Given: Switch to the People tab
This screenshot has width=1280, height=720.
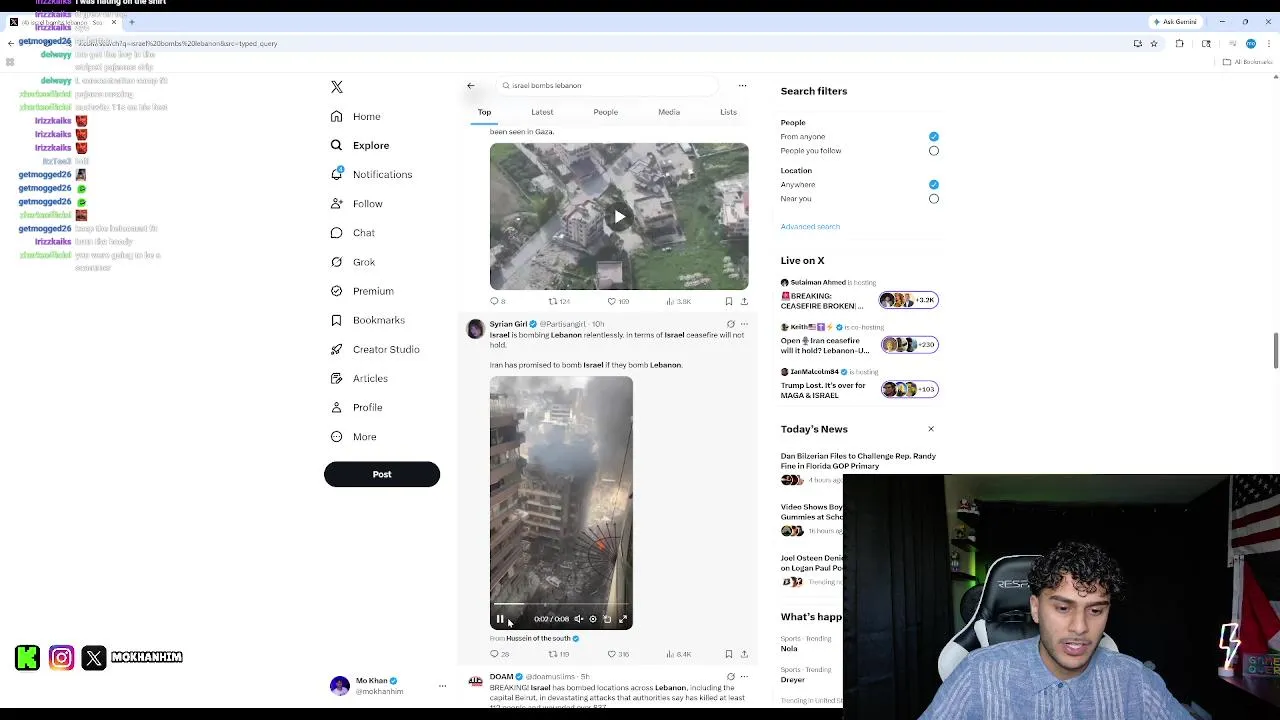Looking at the screenshot, I should point(605,112).
